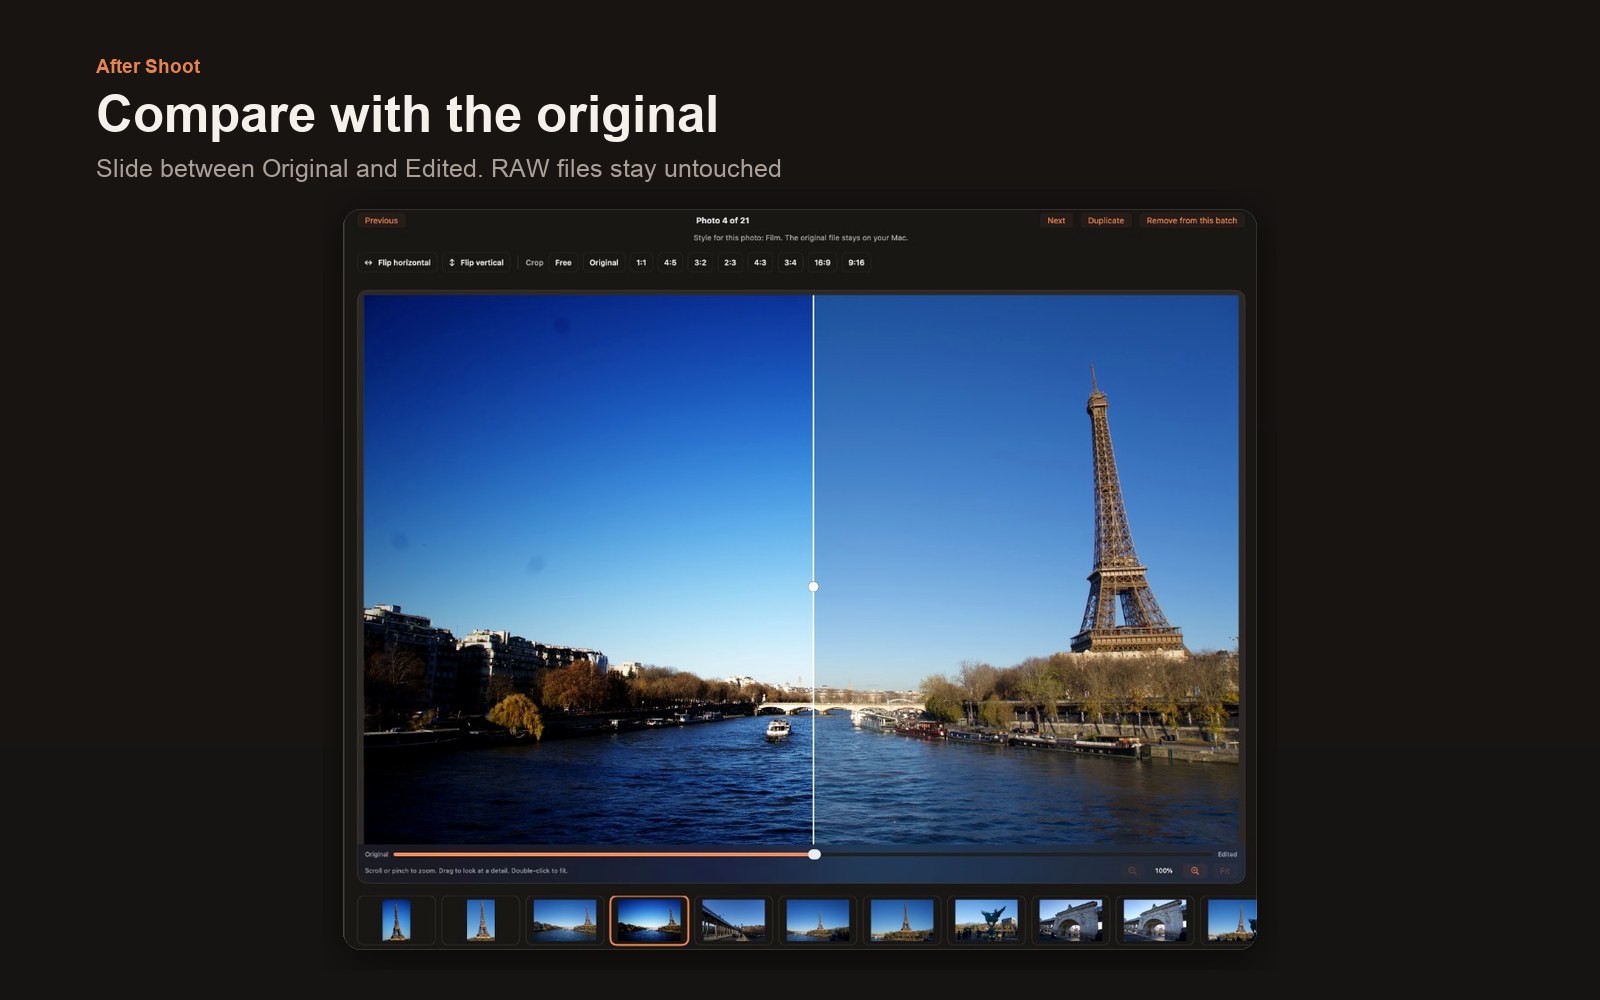Open the first stone arch thumbnail
This screenshot has width=1600, height=1000.
point(1070,920)
